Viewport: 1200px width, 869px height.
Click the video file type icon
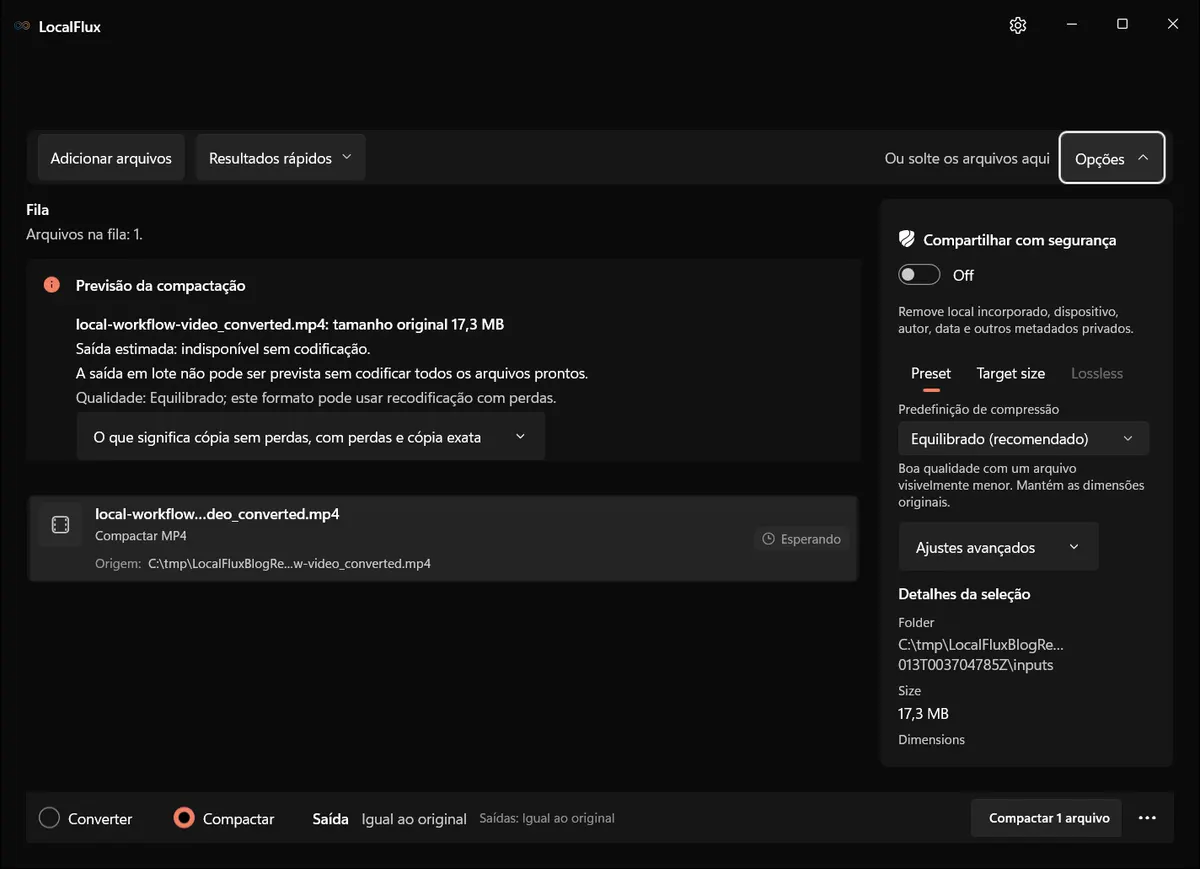tap(60, 525)
